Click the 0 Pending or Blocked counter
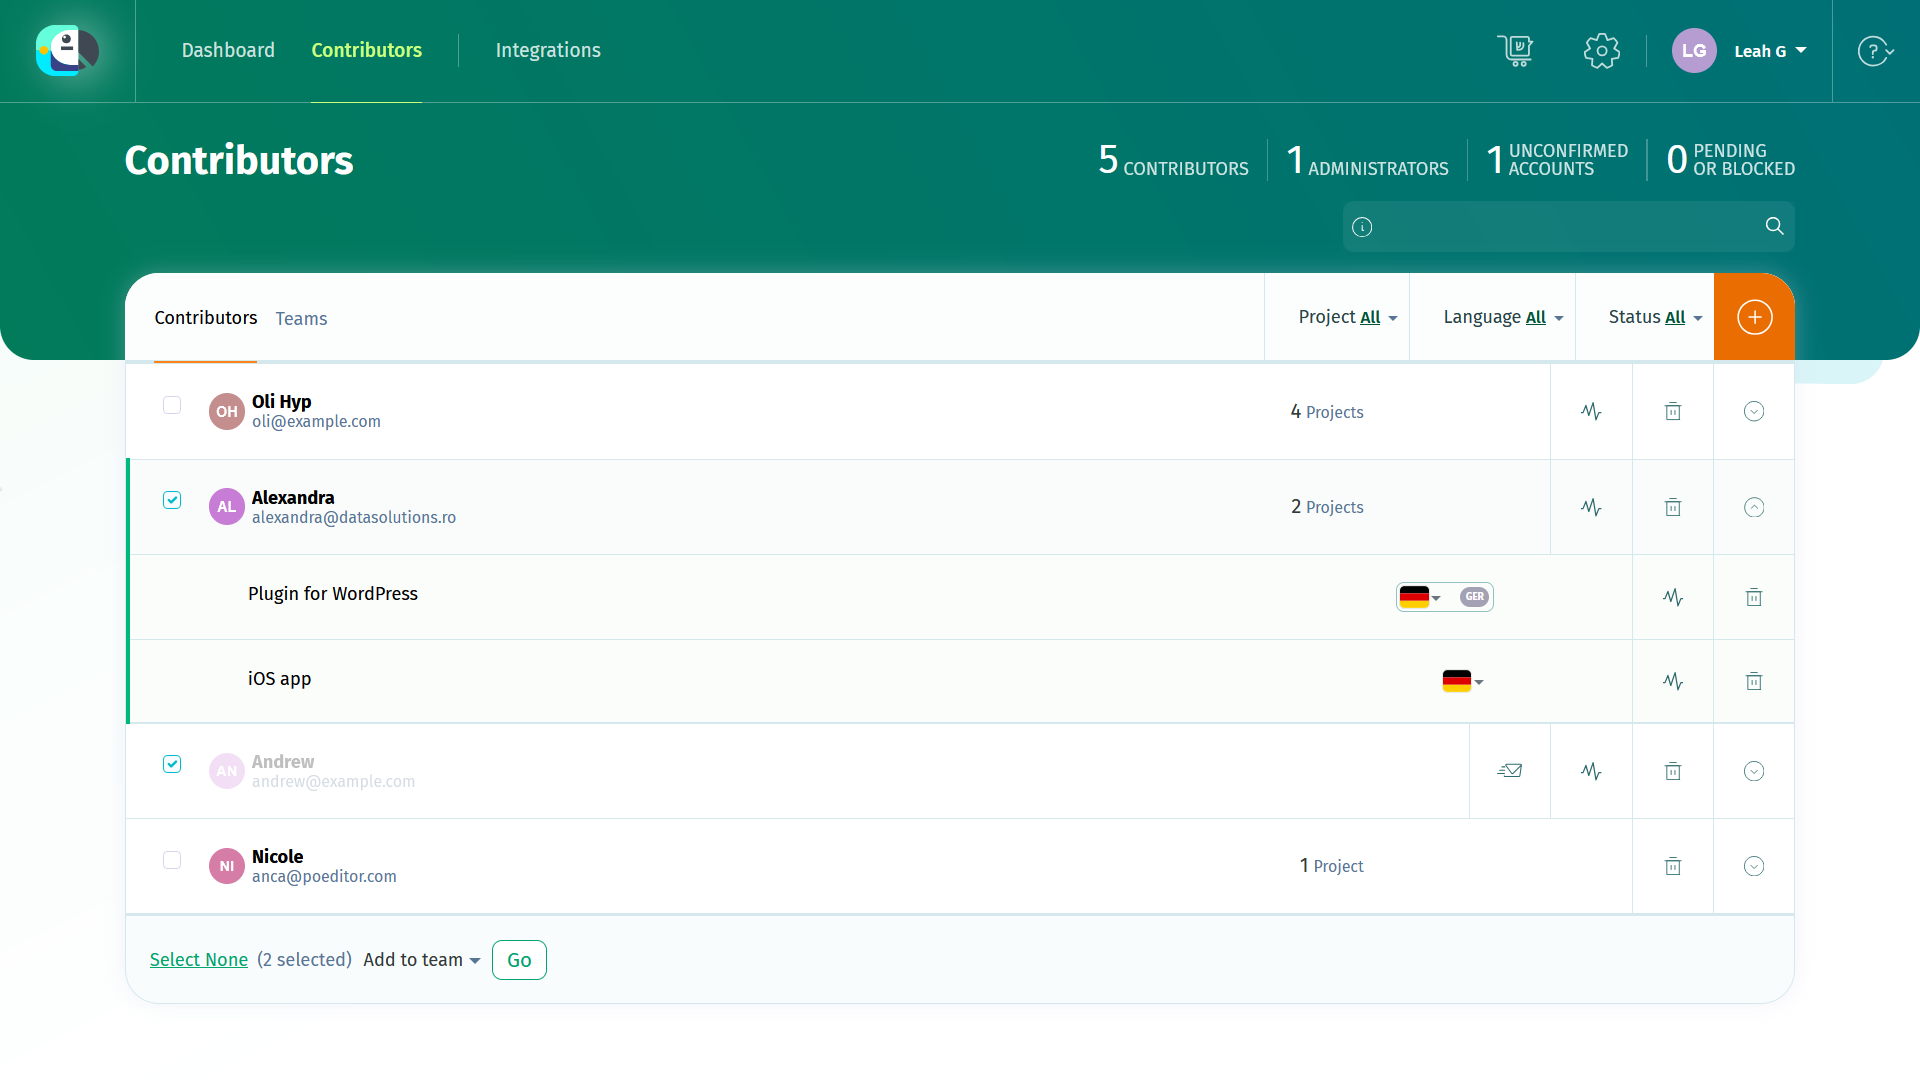The height and width of the screenshot is (1080, 1920). tap(1730, 160)
